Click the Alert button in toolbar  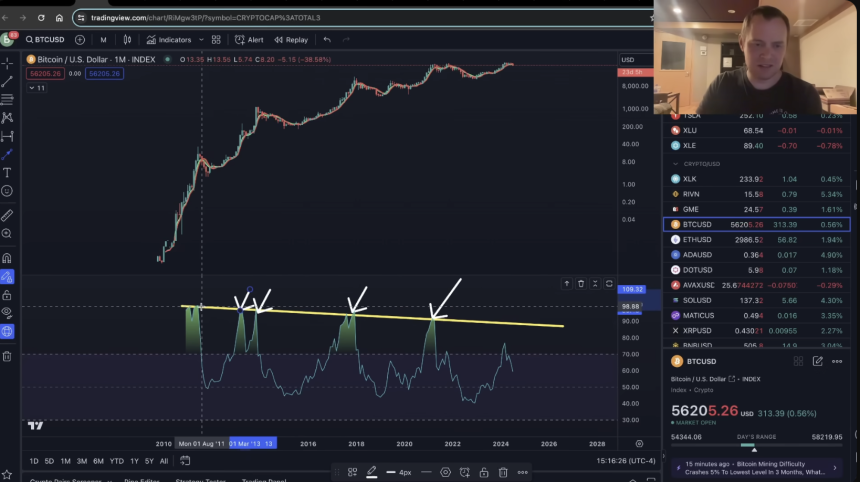(249, 40)
